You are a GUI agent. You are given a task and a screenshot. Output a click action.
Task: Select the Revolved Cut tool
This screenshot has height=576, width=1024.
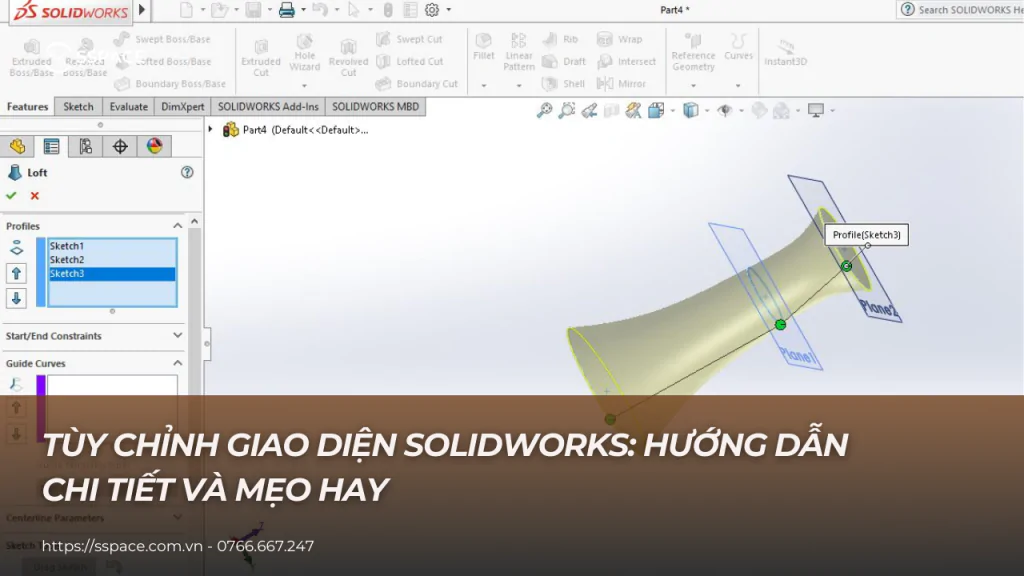coord(348,58)
